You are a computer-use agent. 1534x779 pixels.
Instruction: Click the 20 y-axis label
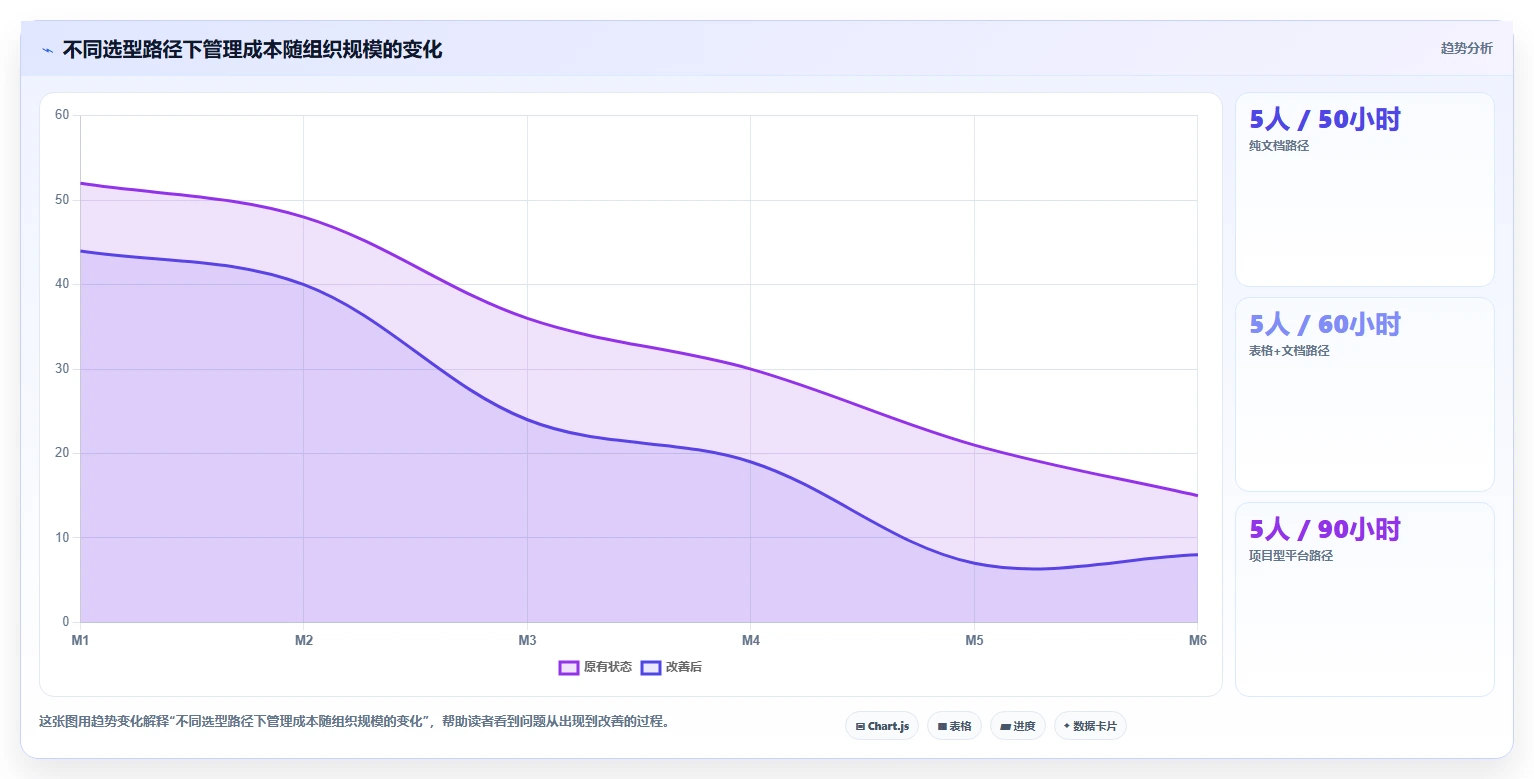(62, 453)
